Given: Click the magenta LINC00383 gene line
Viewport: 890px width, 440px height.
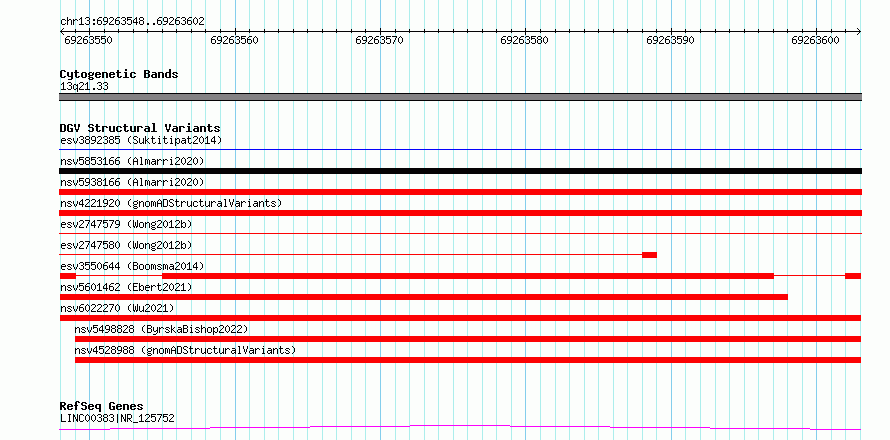Looking at the screenshot, I should pyautogui.click(x=460, y=427).
